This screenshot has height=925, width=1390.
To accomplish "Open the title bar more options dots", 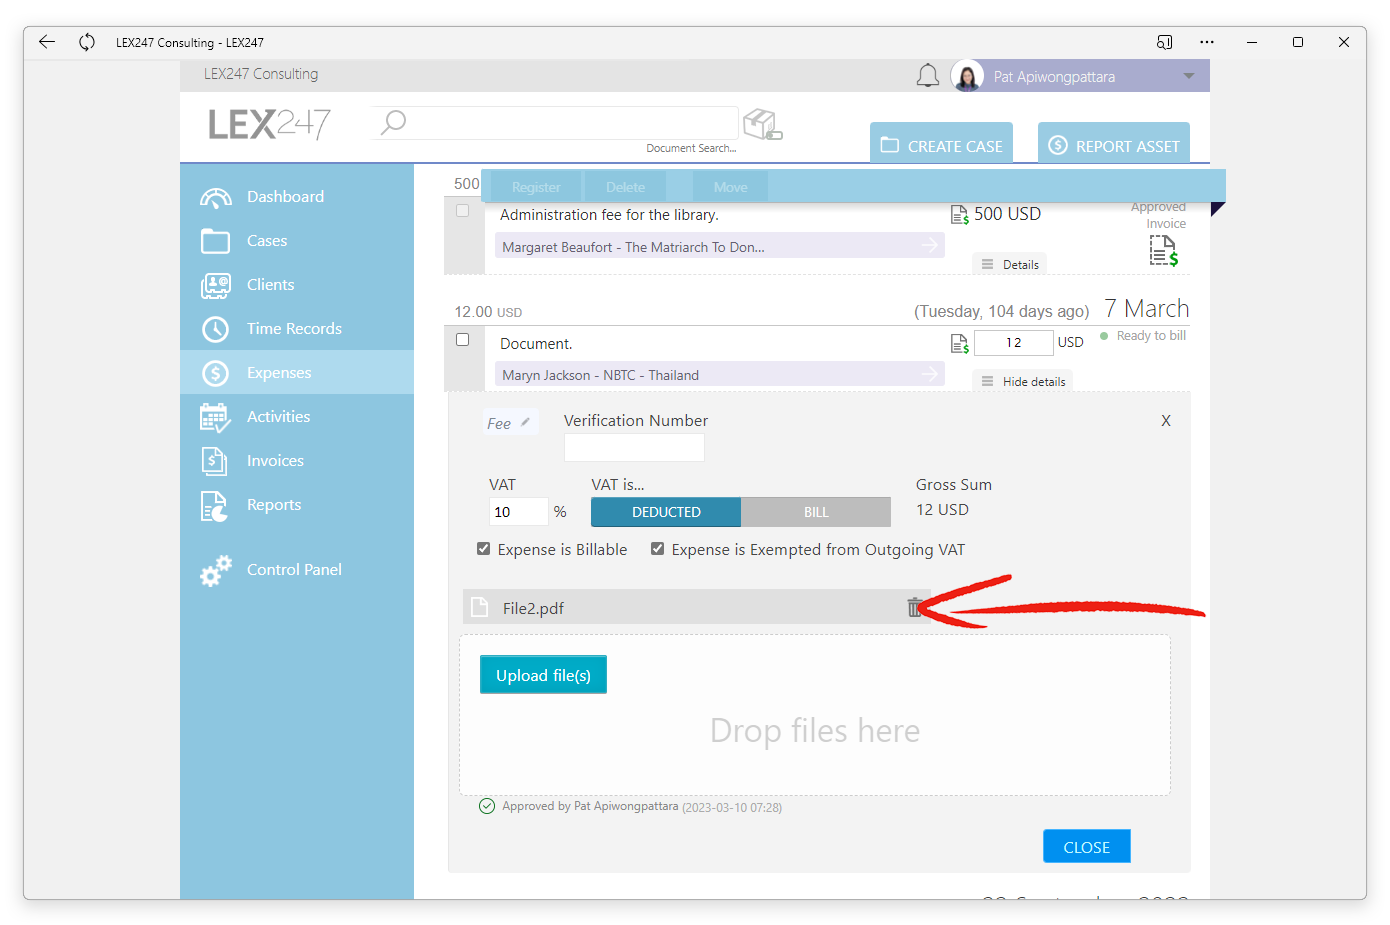I will point(1207,42).
